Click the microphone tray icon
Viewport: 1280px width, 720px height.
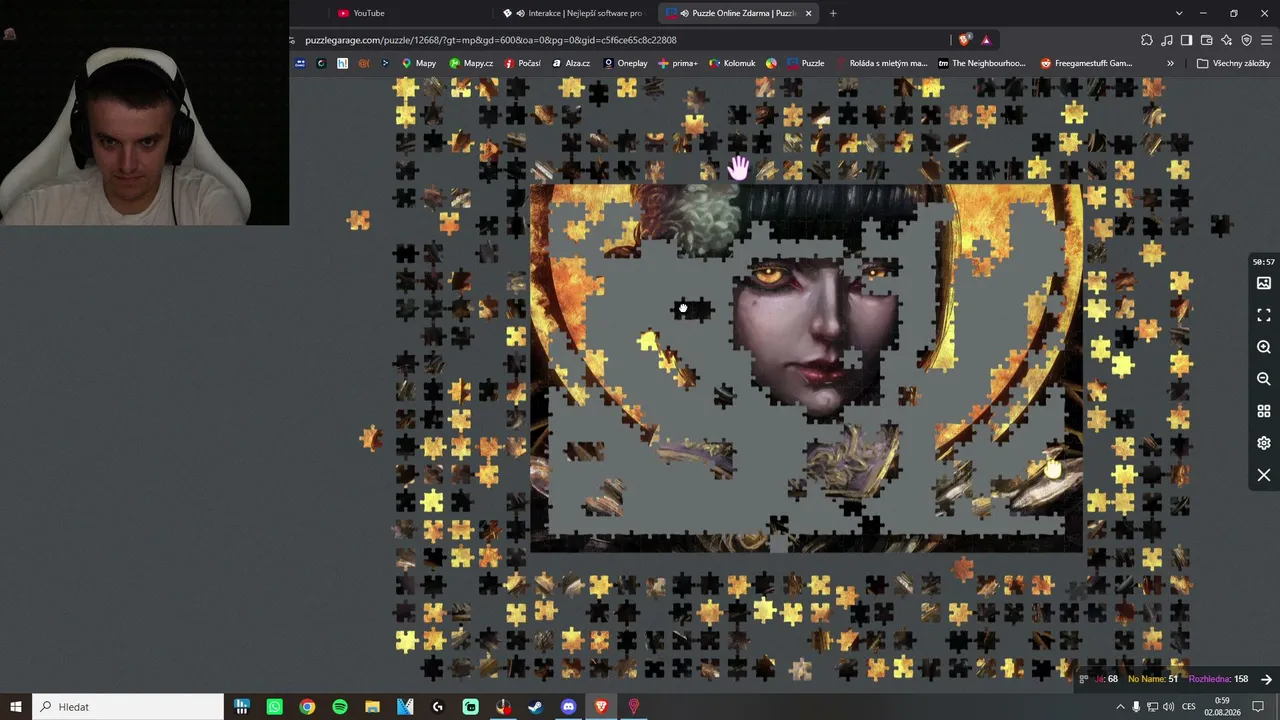(x=1136, y=707)
